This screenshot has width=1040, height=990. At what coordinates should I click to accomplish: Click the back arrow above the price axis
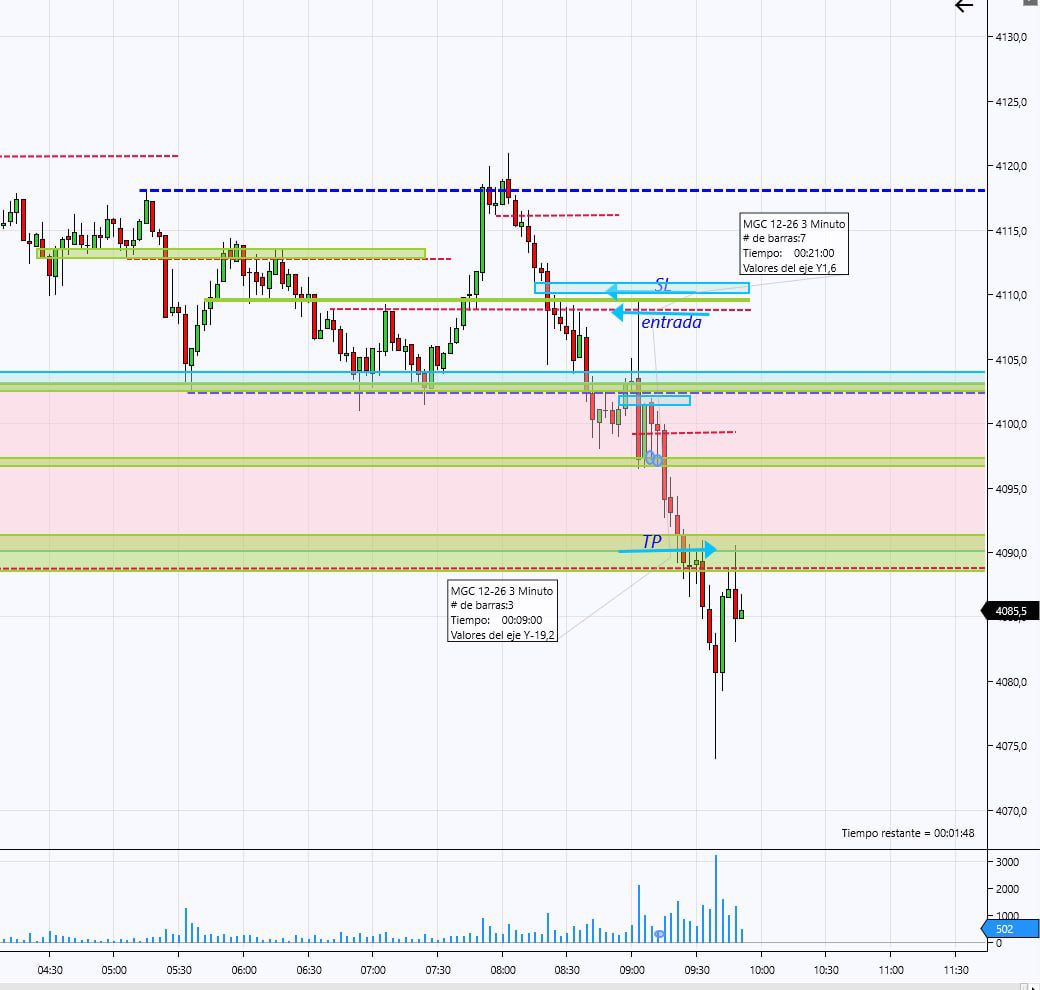pos(964,6)
